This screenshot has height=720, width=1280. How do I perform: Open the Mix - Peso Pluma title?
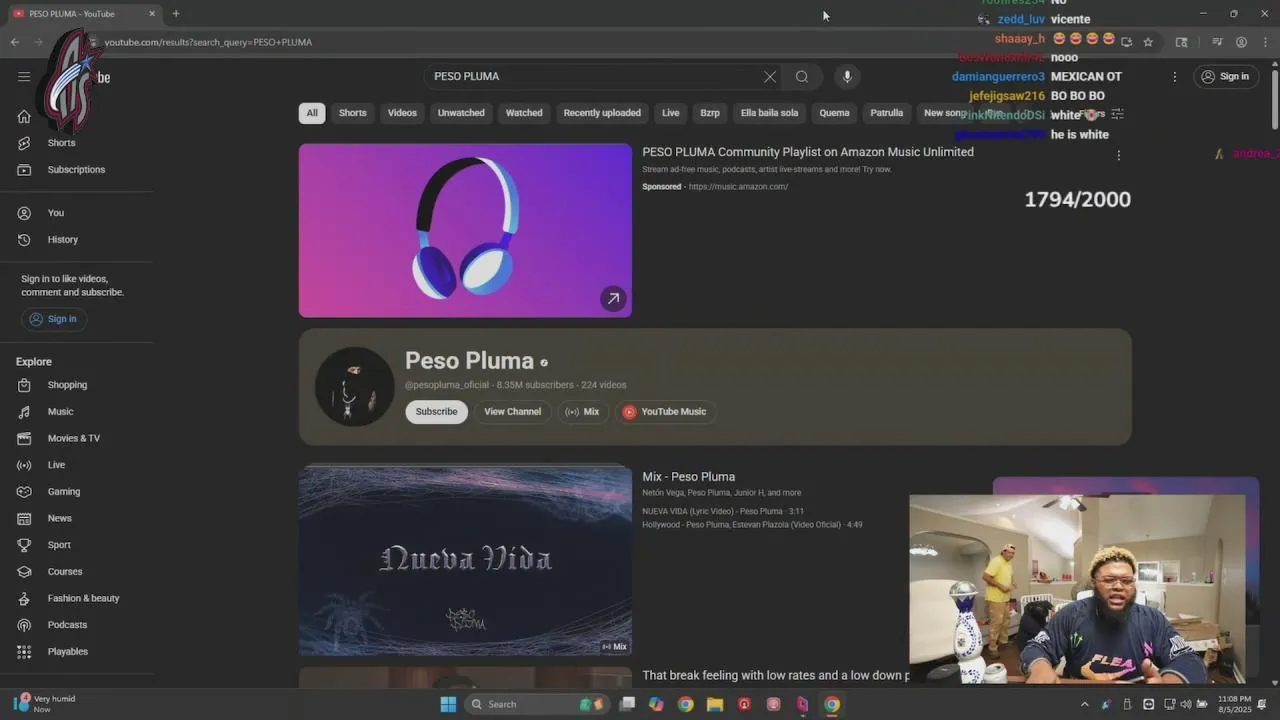point(688,477)
